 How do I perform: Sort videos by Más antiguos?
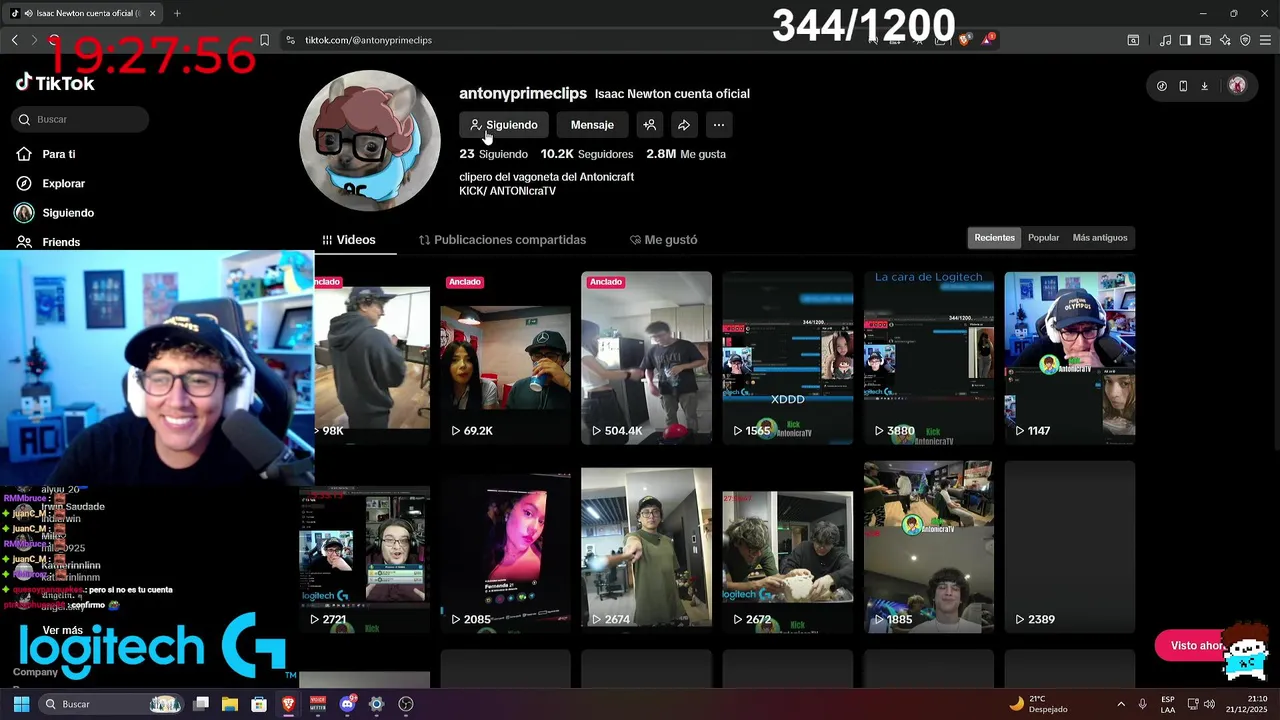point(1100,238)
